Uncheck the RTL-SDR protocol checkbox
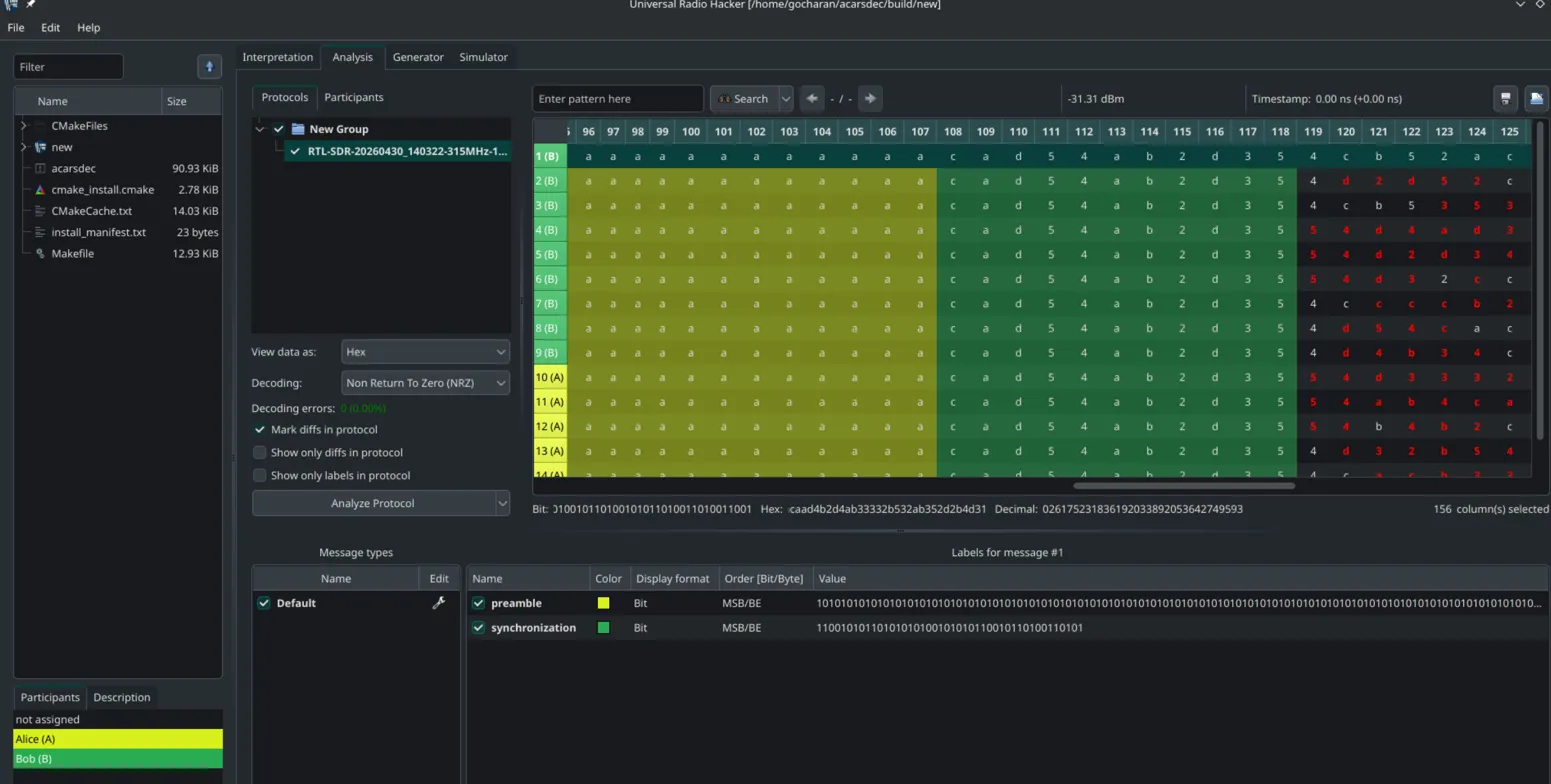The height and width of the screenshot is (784, 1551). tap(295, 152)
